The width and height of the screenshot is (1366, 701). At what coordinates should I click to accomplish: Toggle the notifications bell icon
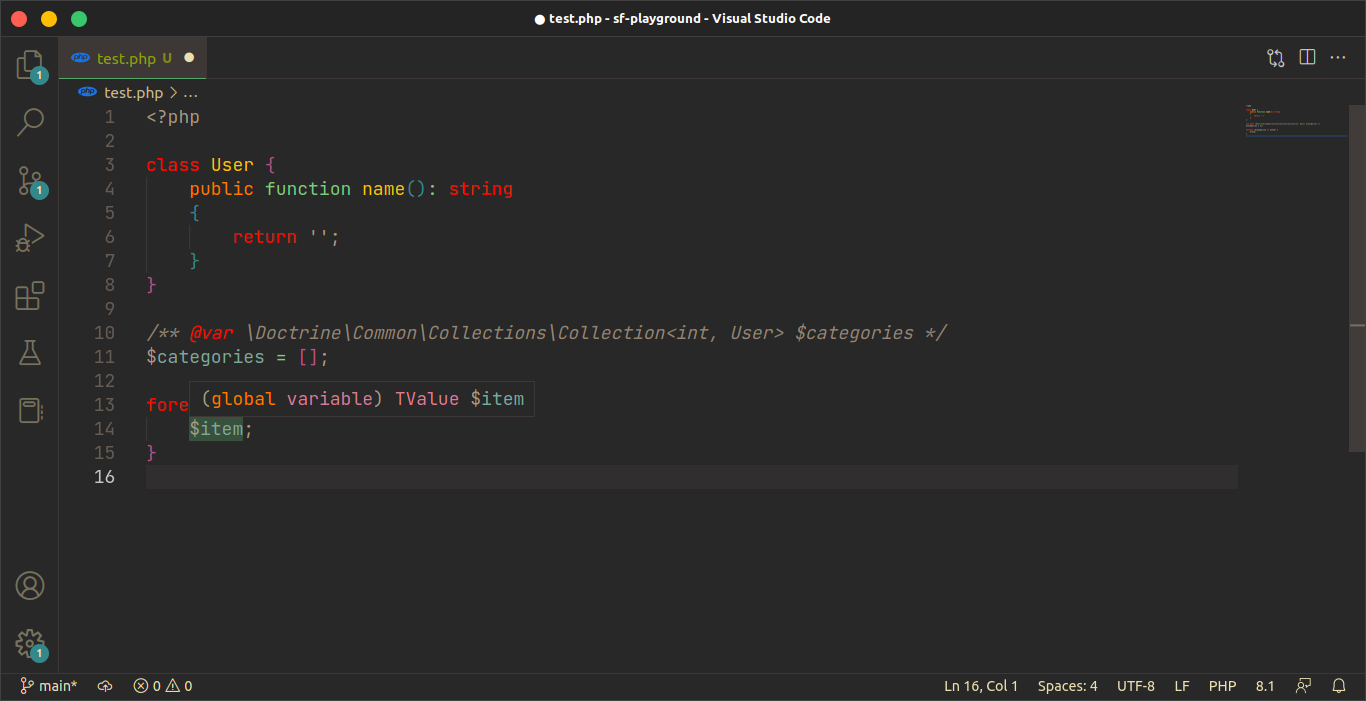point(1339,686)
